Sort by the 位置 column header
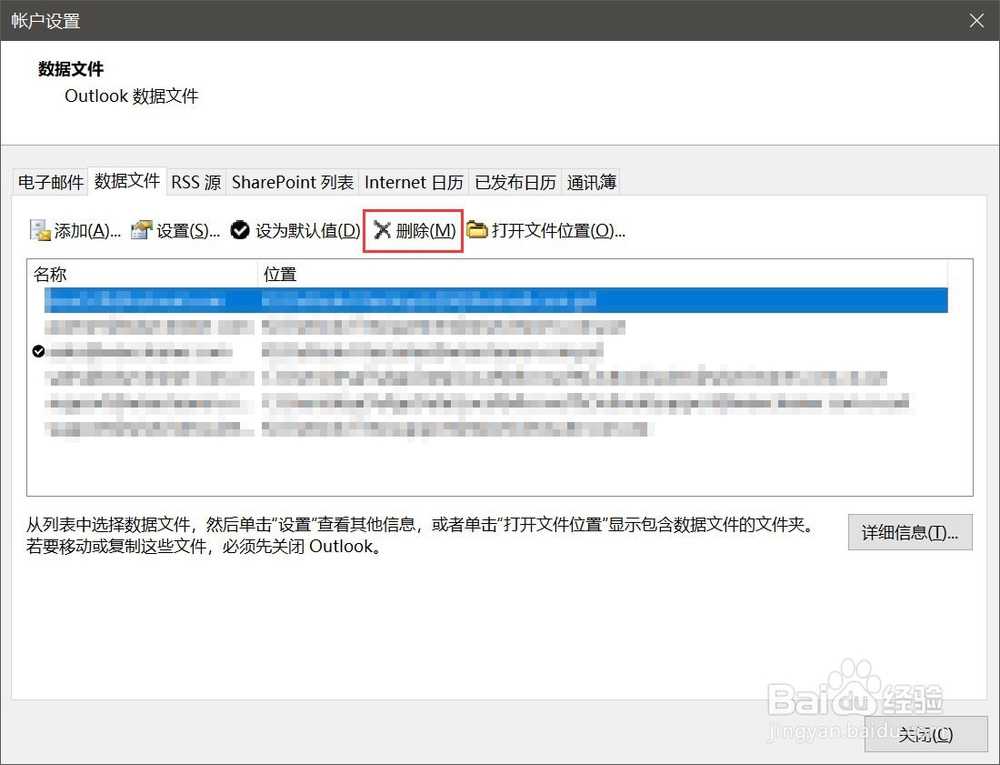Viewport: 1000px width, 765px height. [603, 274]
